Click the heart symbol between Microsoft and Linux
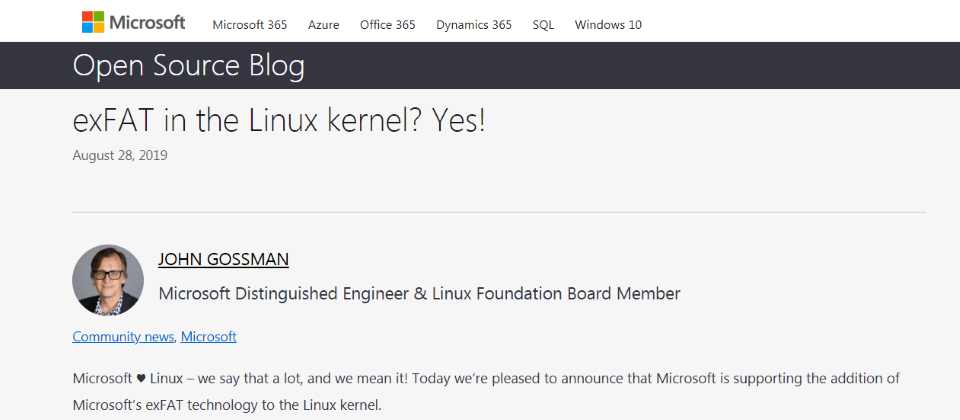 coord(141,378)
